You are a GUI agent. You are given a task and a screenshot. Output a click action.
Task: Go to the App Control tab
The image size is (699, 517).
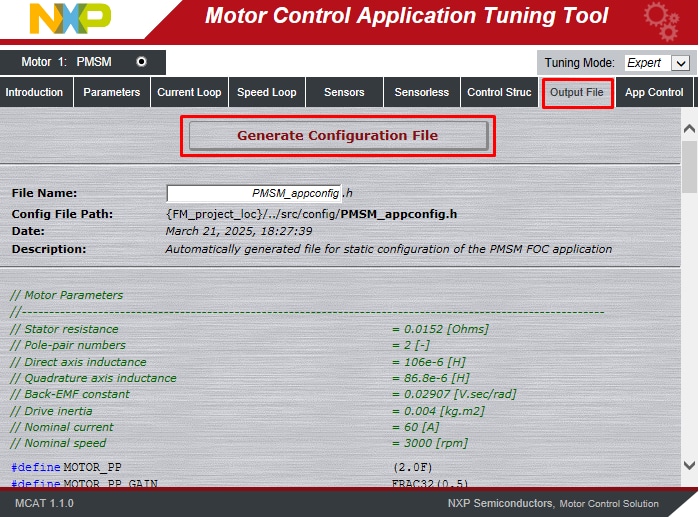(x=654, y=92)
